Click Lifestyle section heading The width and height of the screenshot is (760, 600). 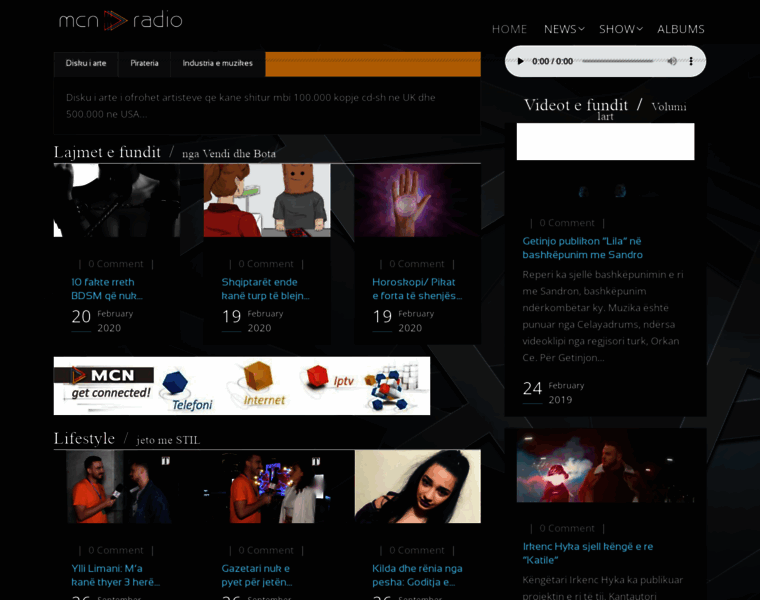point(84,439)
